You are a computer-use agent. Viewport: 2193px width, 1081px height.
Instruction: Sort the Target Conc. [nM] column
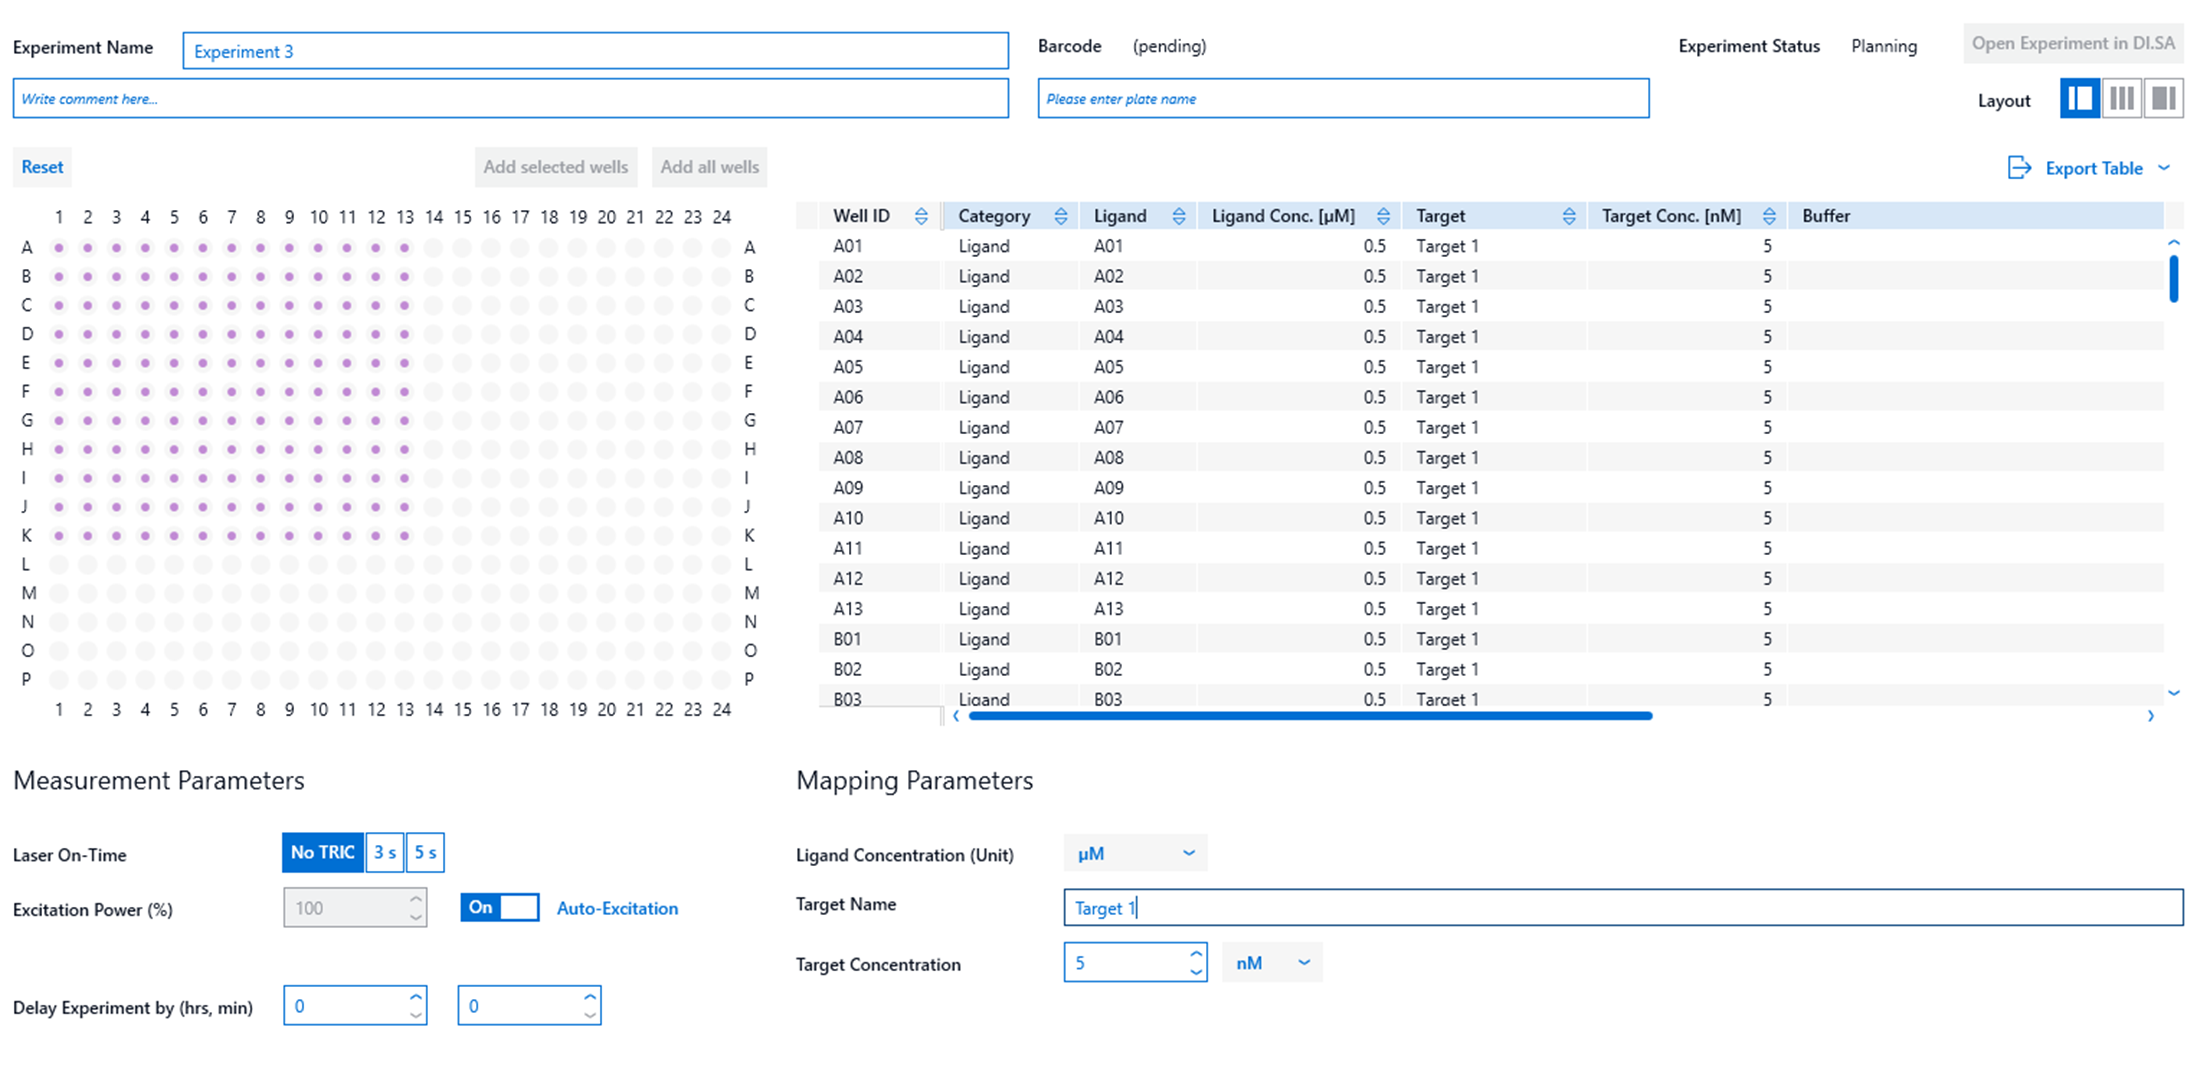pos(1770,215)
